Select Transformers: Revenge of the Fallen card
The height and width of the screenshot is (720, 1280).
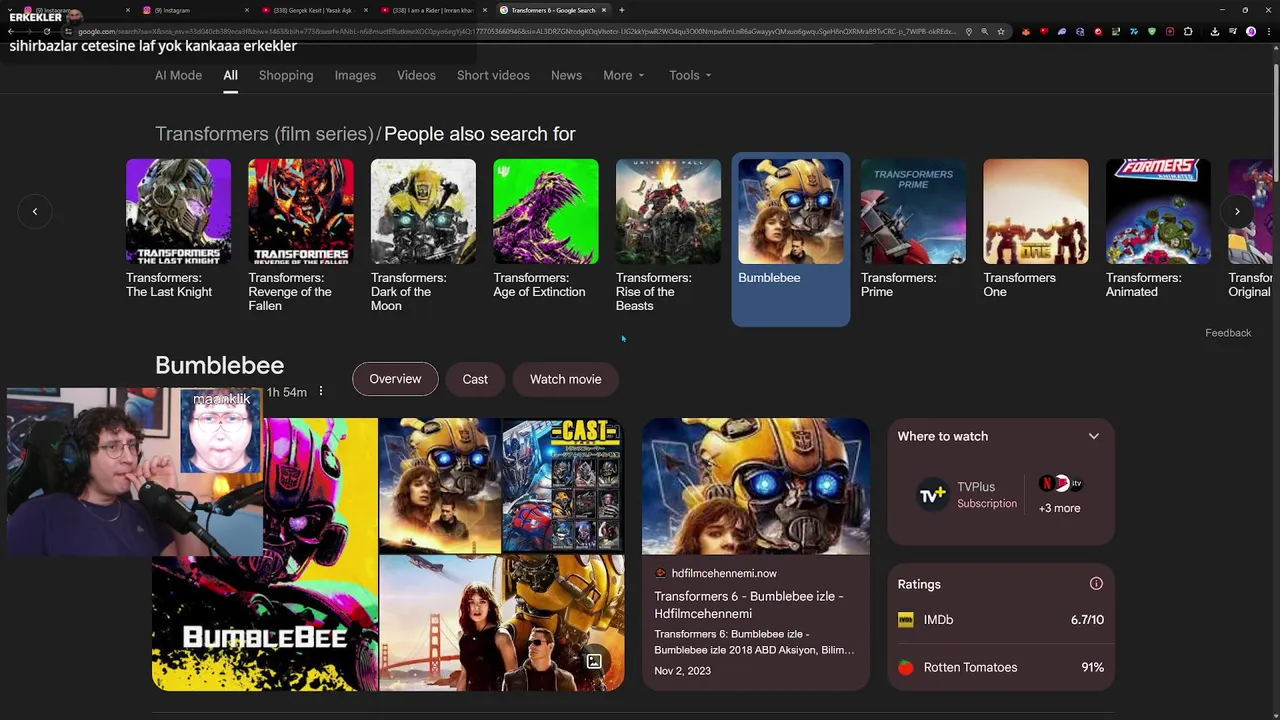point(300,236)
